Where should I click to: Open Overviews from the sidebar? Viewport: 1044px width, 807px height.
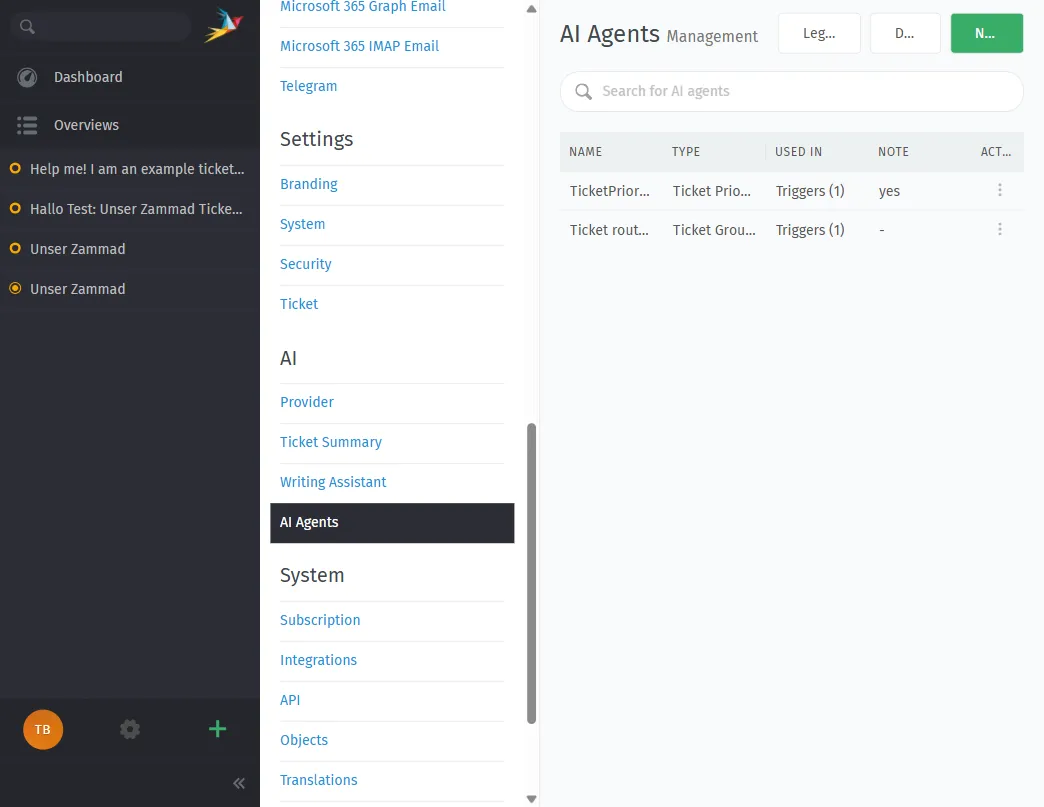point(86,125)
